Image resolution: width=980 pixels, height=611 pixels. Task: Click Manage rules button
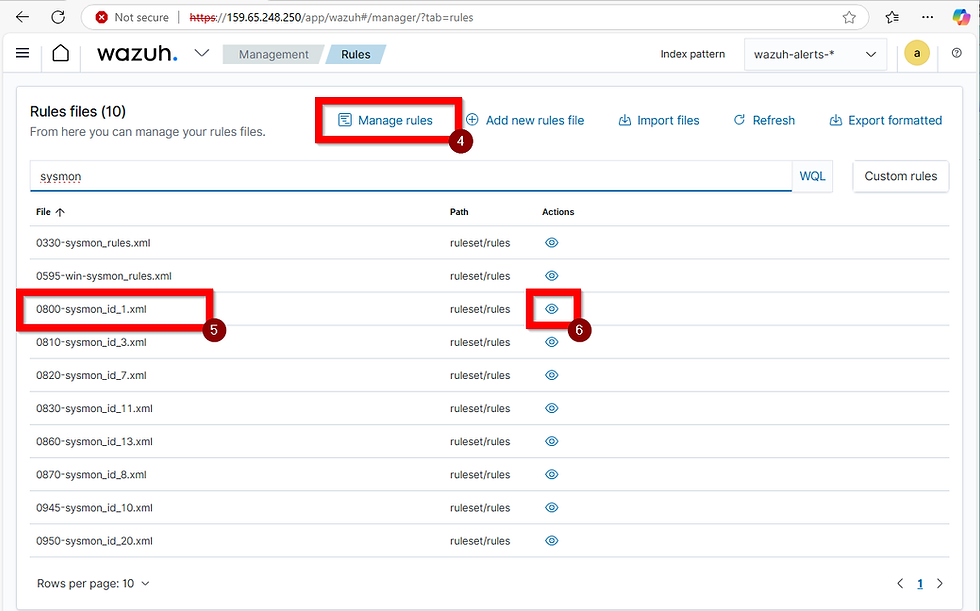coord(385,120)
